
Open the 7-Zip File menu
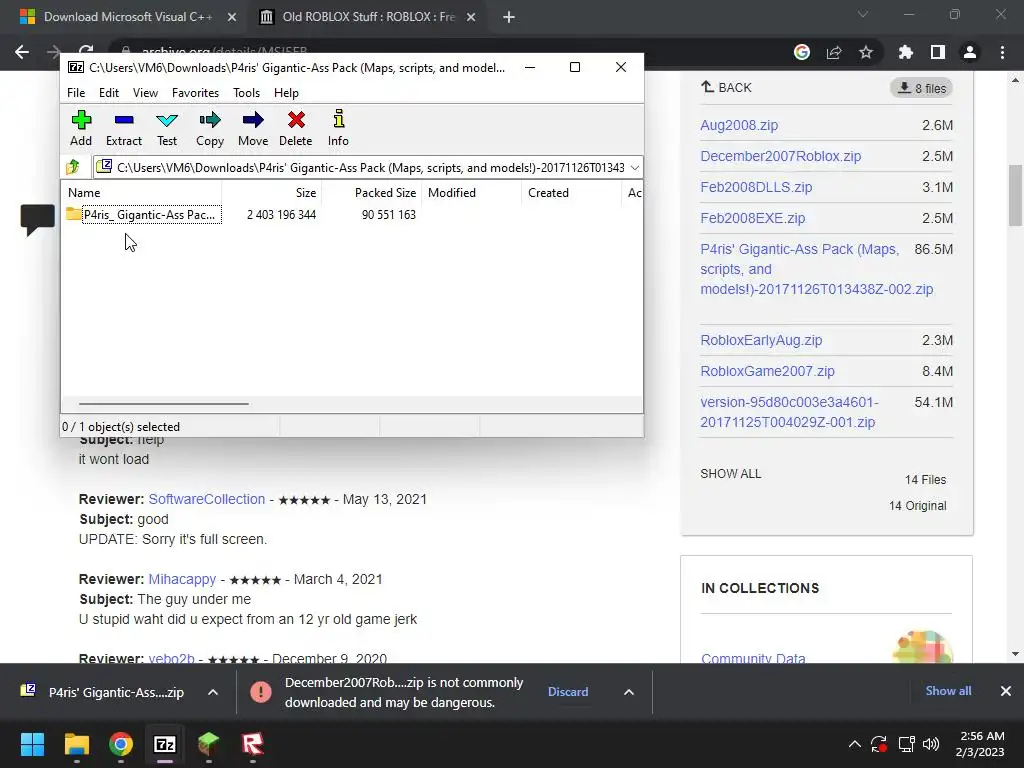[x=76, y=93]
